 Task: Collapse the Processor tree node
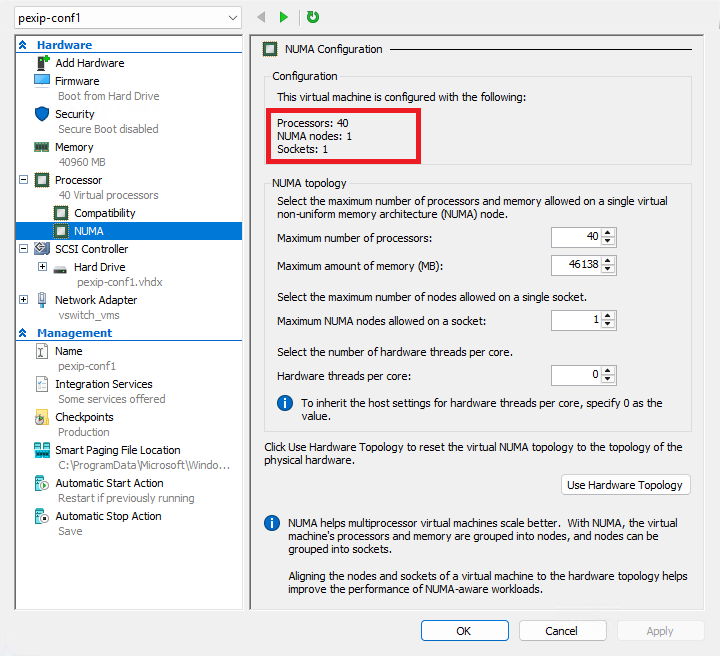pos(23,180)
